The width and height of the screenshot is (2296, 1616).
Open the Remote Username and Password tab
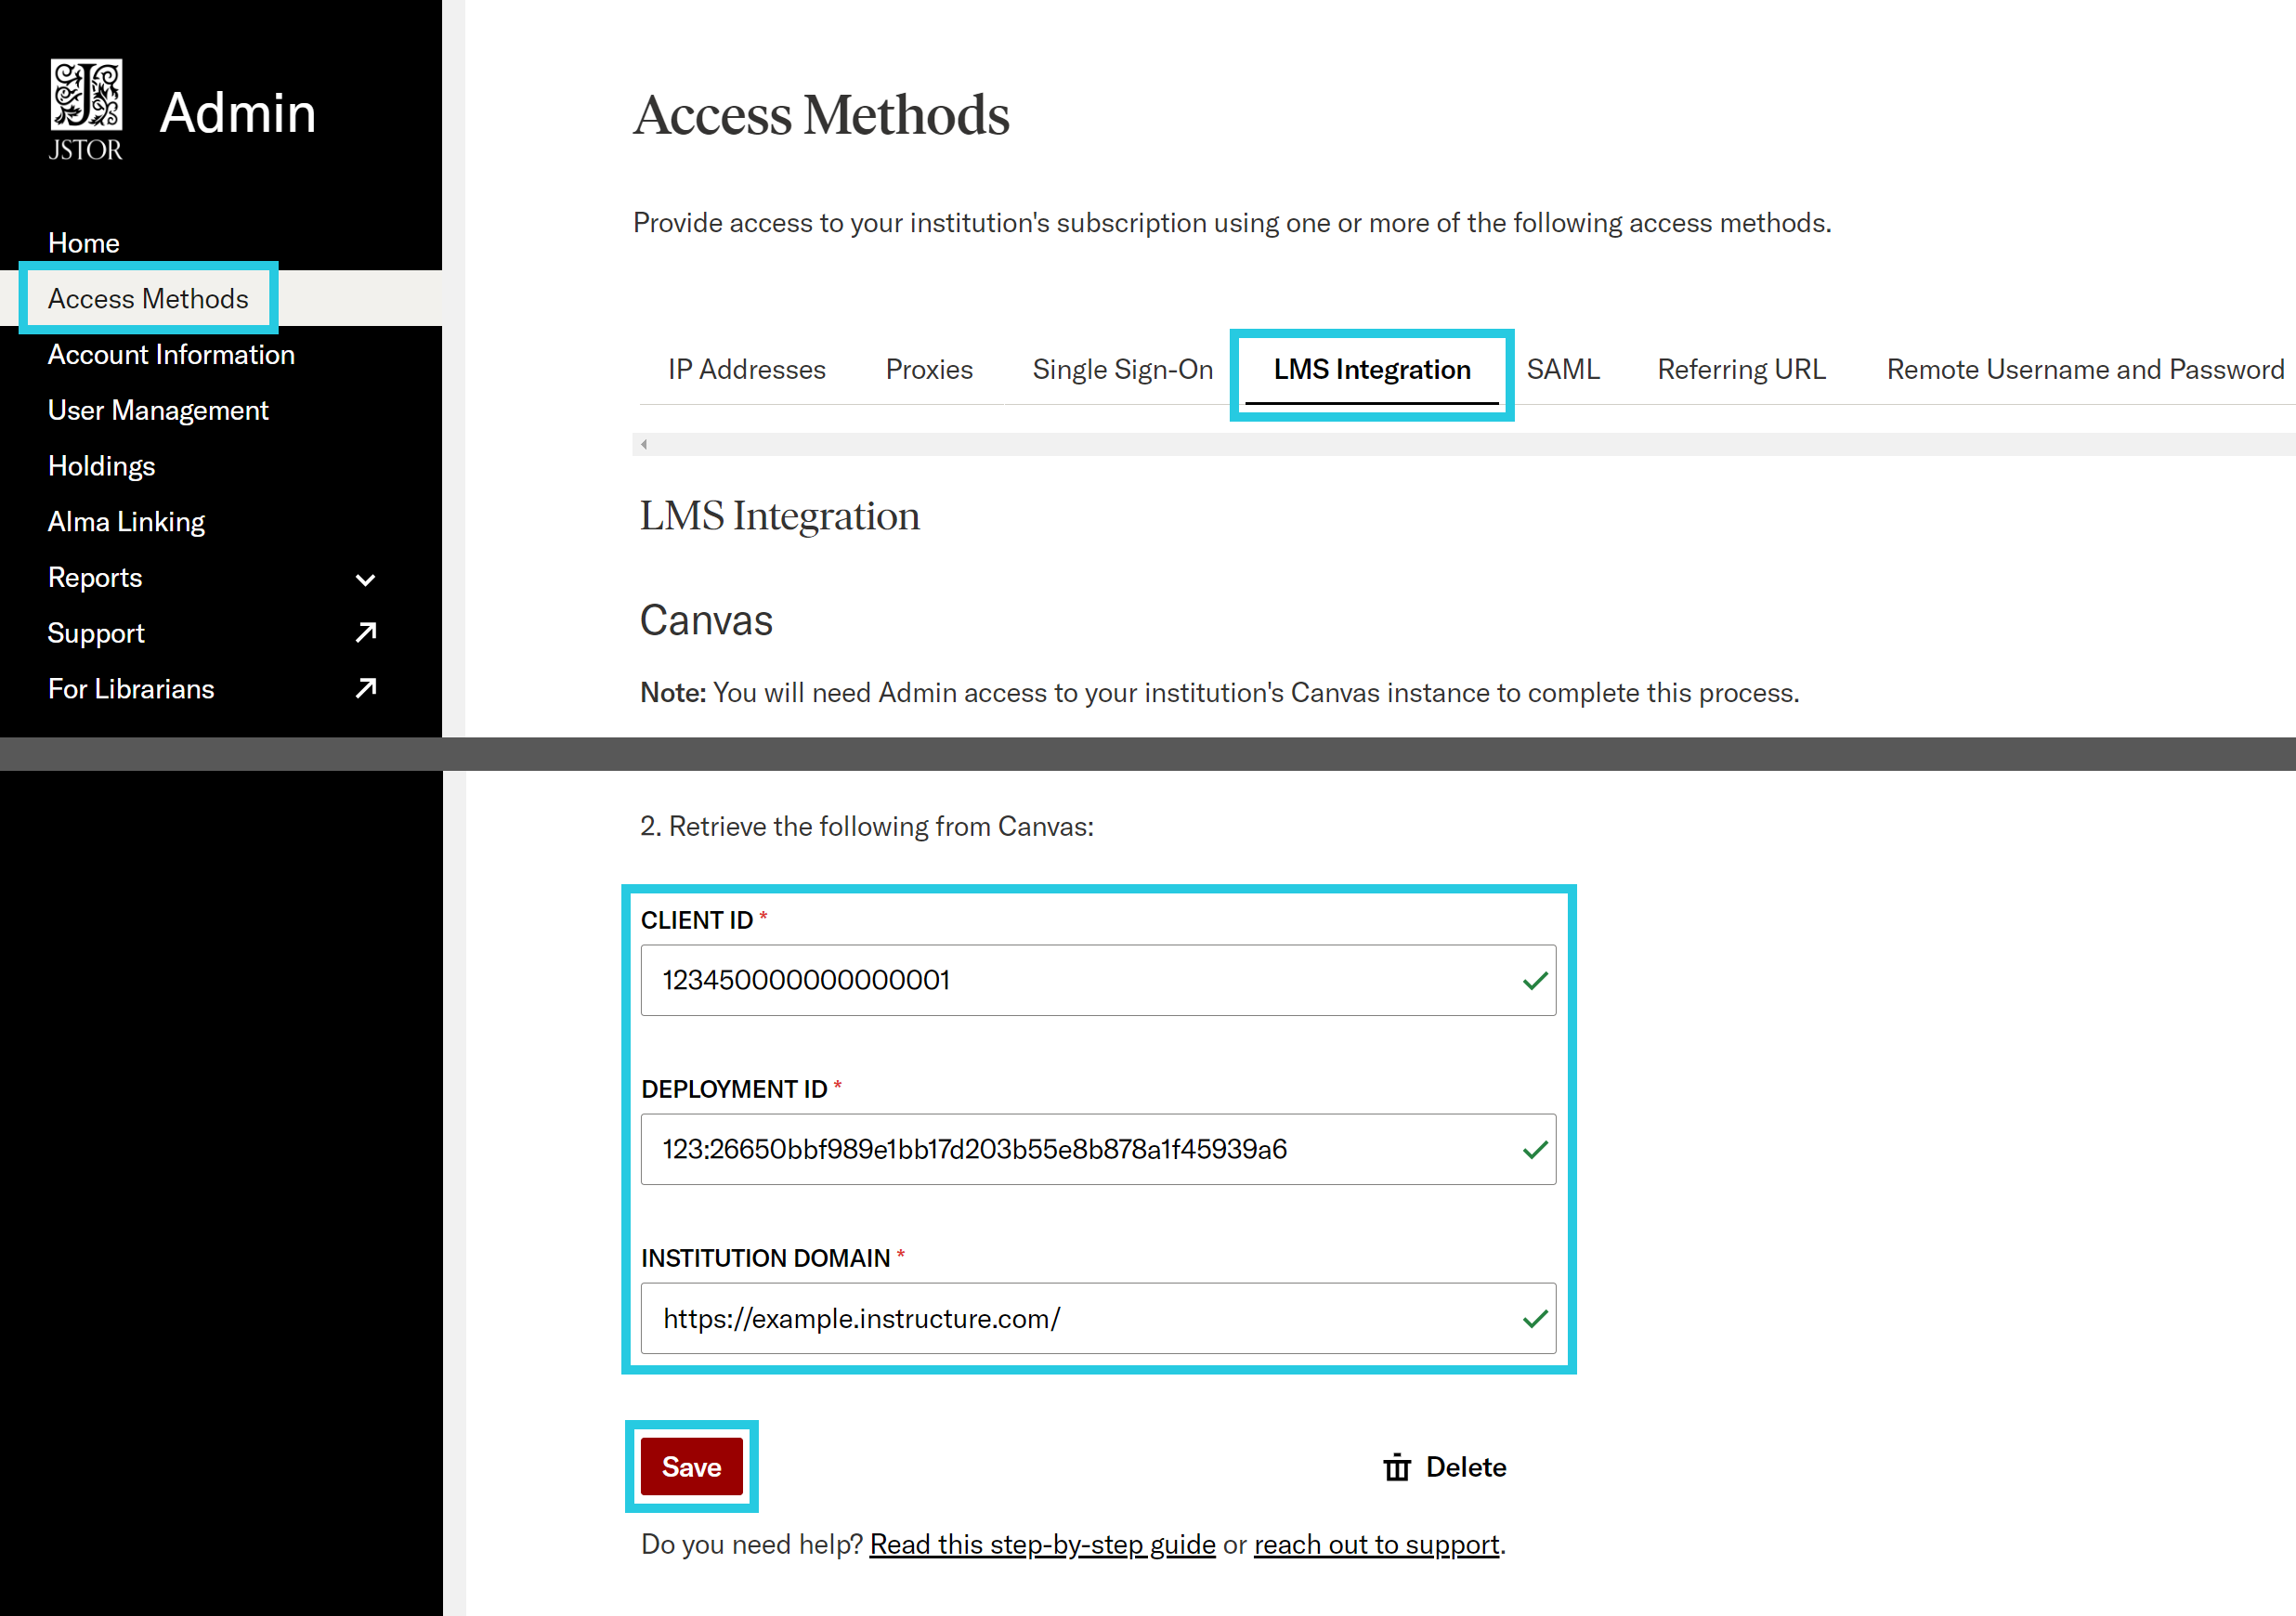pos(2085,369)
